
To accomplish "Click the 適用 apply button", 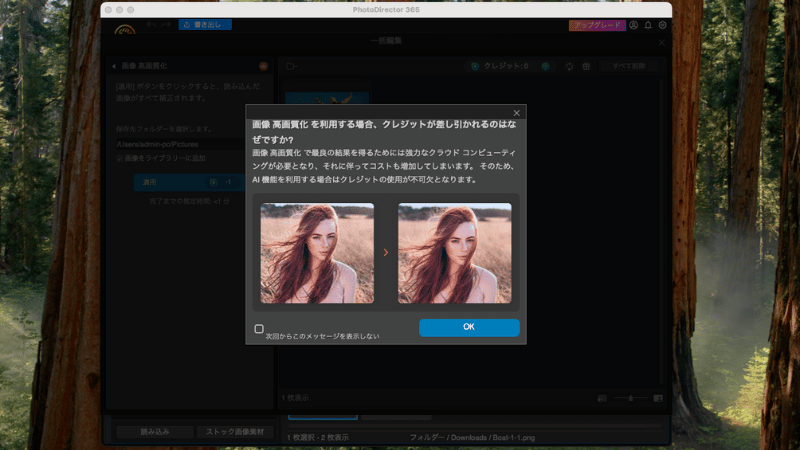I will pyautogui.click(x=189, y=182).
